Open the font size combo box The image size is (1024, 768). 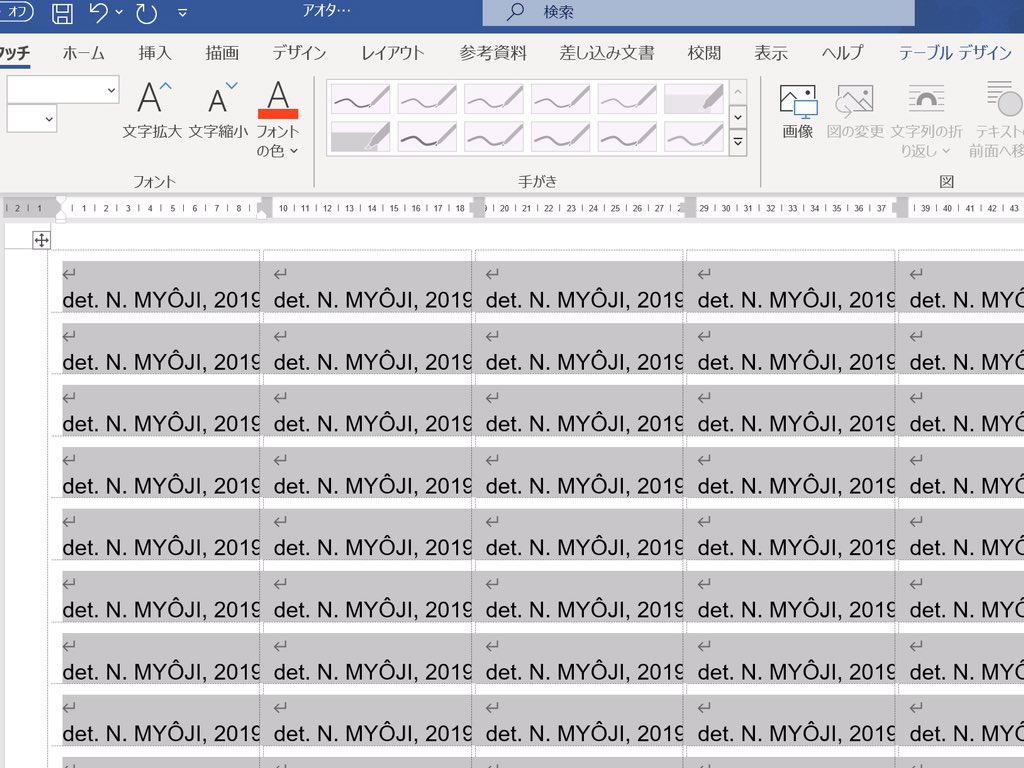pyautogui.click(x=31, y=119)
